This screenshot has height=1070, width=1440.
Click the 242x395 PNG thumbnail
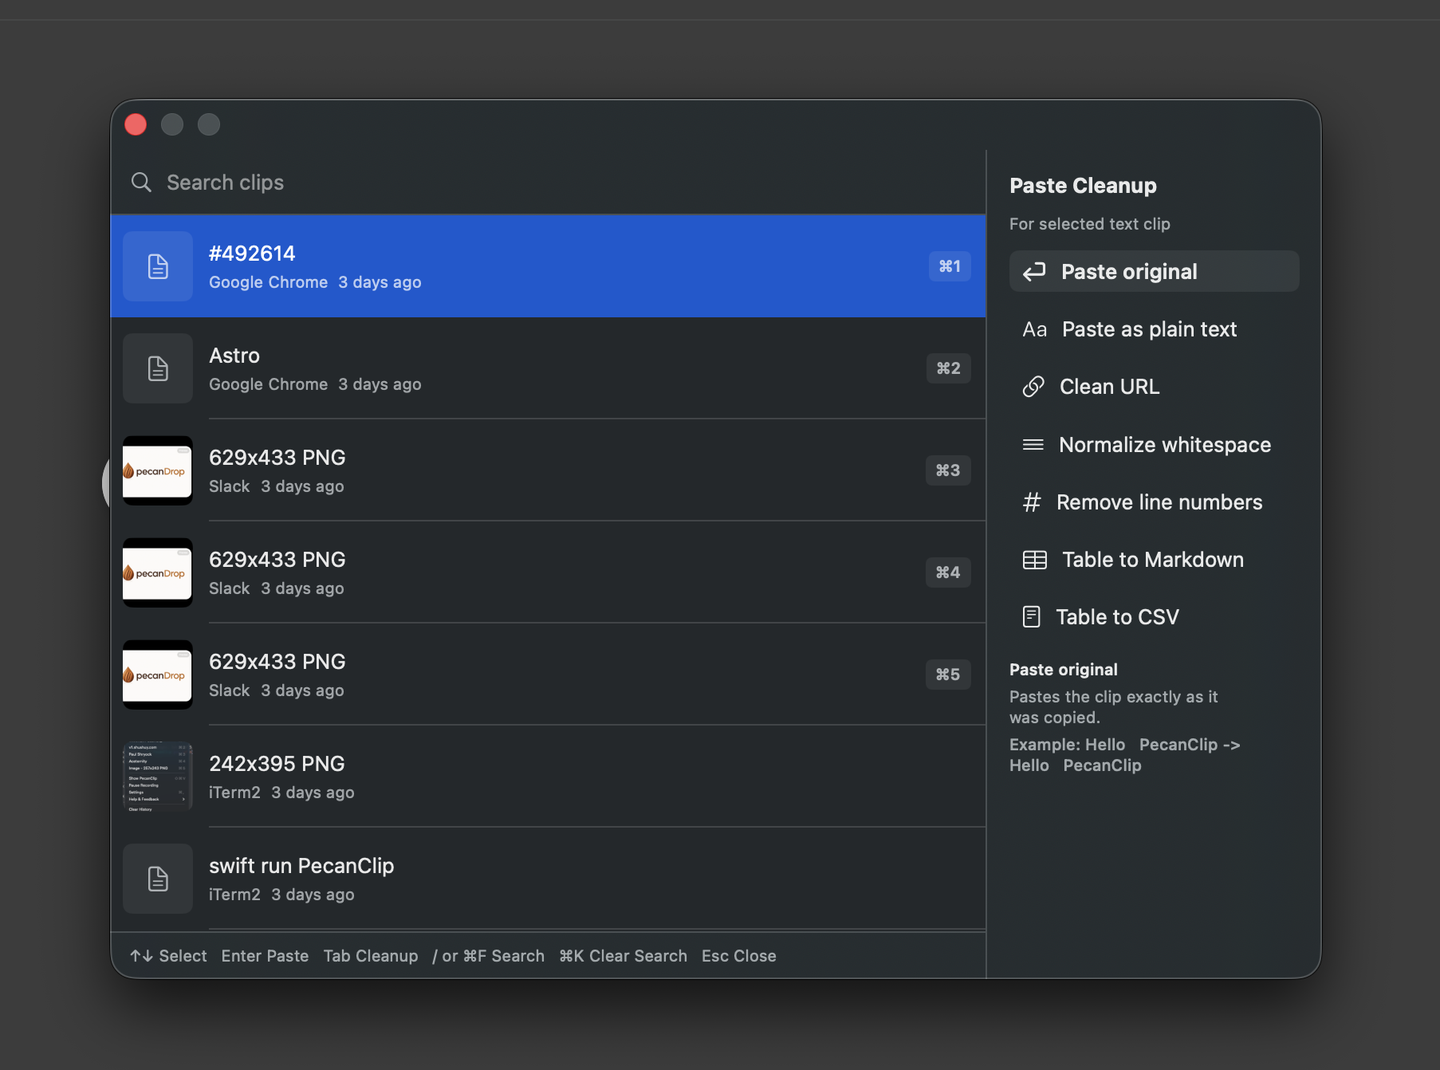tap(157, 776)
